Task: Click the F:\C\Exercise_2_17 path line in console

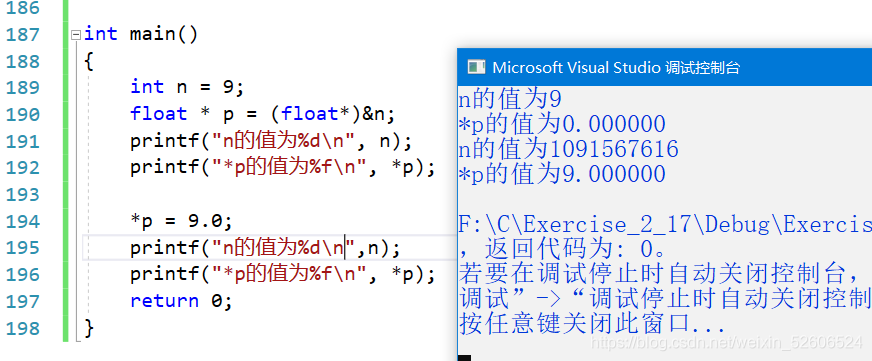Action: (x=665, y=225)
